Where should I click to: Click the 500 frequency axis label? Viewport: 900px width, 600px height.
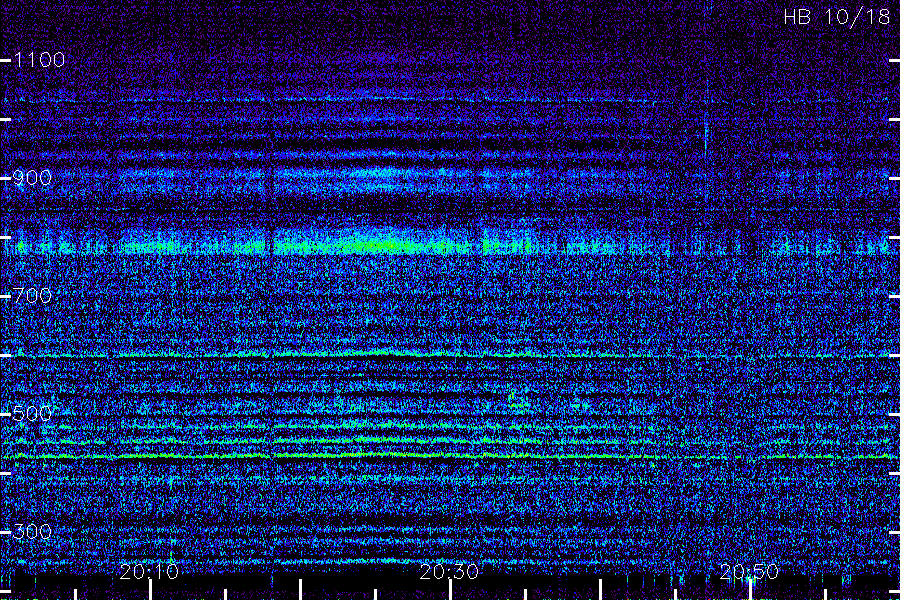point(33,414)
